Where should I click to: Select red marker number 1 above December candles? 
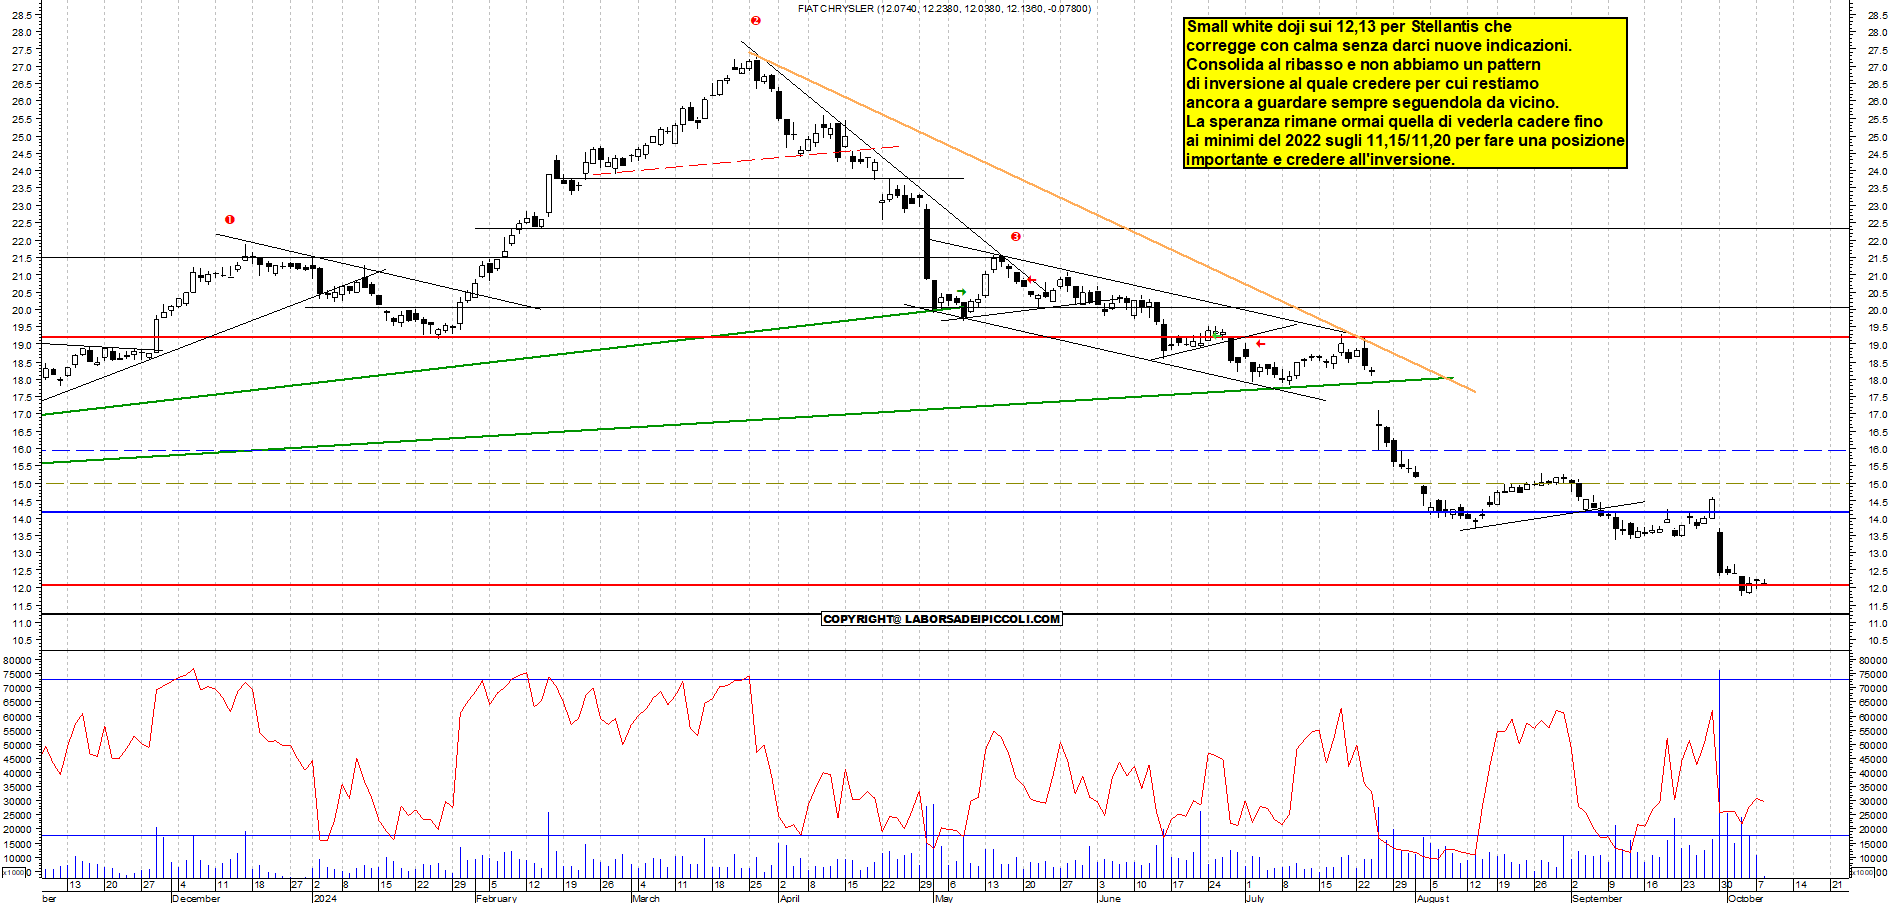click(230, 219)
